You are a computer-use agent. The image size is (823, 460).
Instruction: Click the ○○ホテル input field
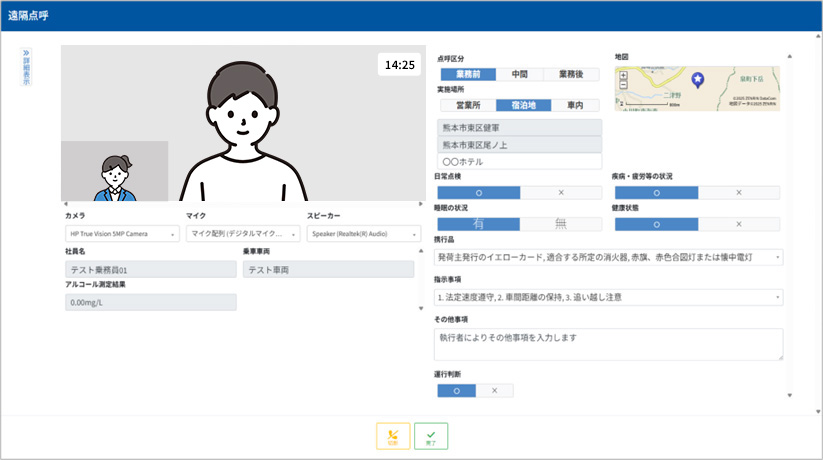[520, 162]
